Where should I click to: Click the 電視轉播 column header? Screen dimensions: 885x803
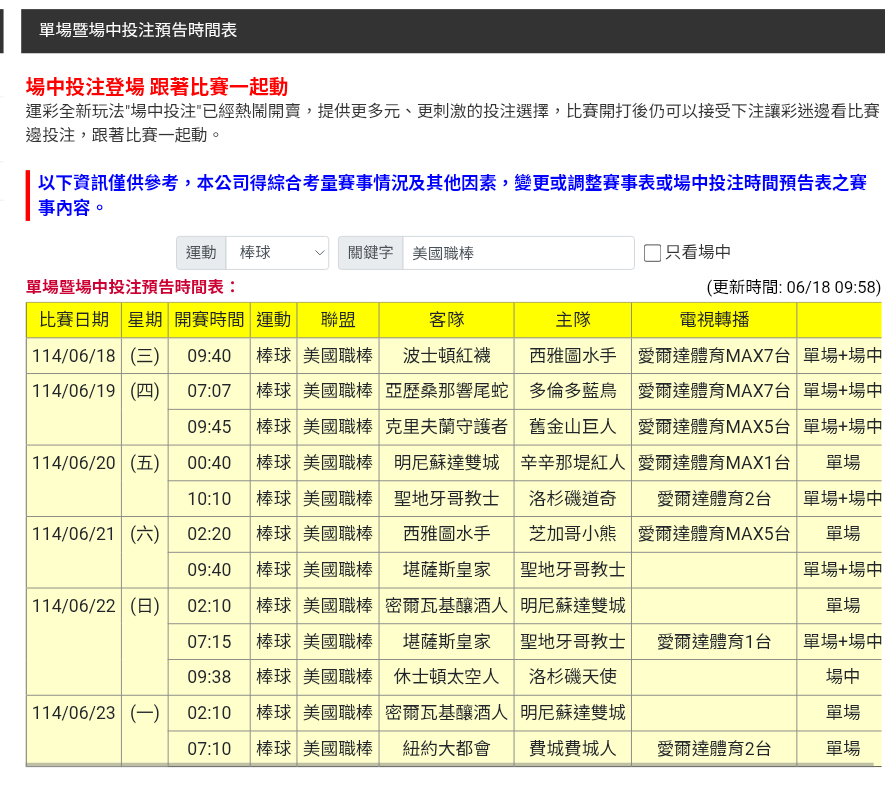[714, 320]
